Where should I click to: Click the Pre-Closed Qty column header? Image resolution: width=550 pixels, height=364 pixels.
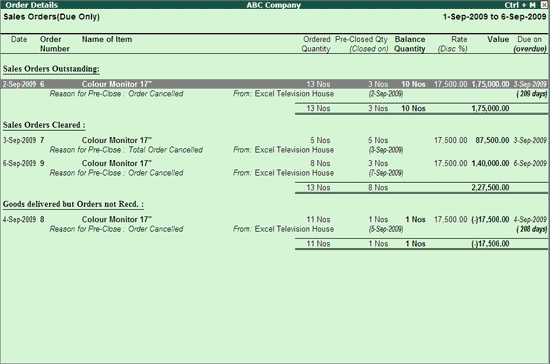tap(361, 44)
